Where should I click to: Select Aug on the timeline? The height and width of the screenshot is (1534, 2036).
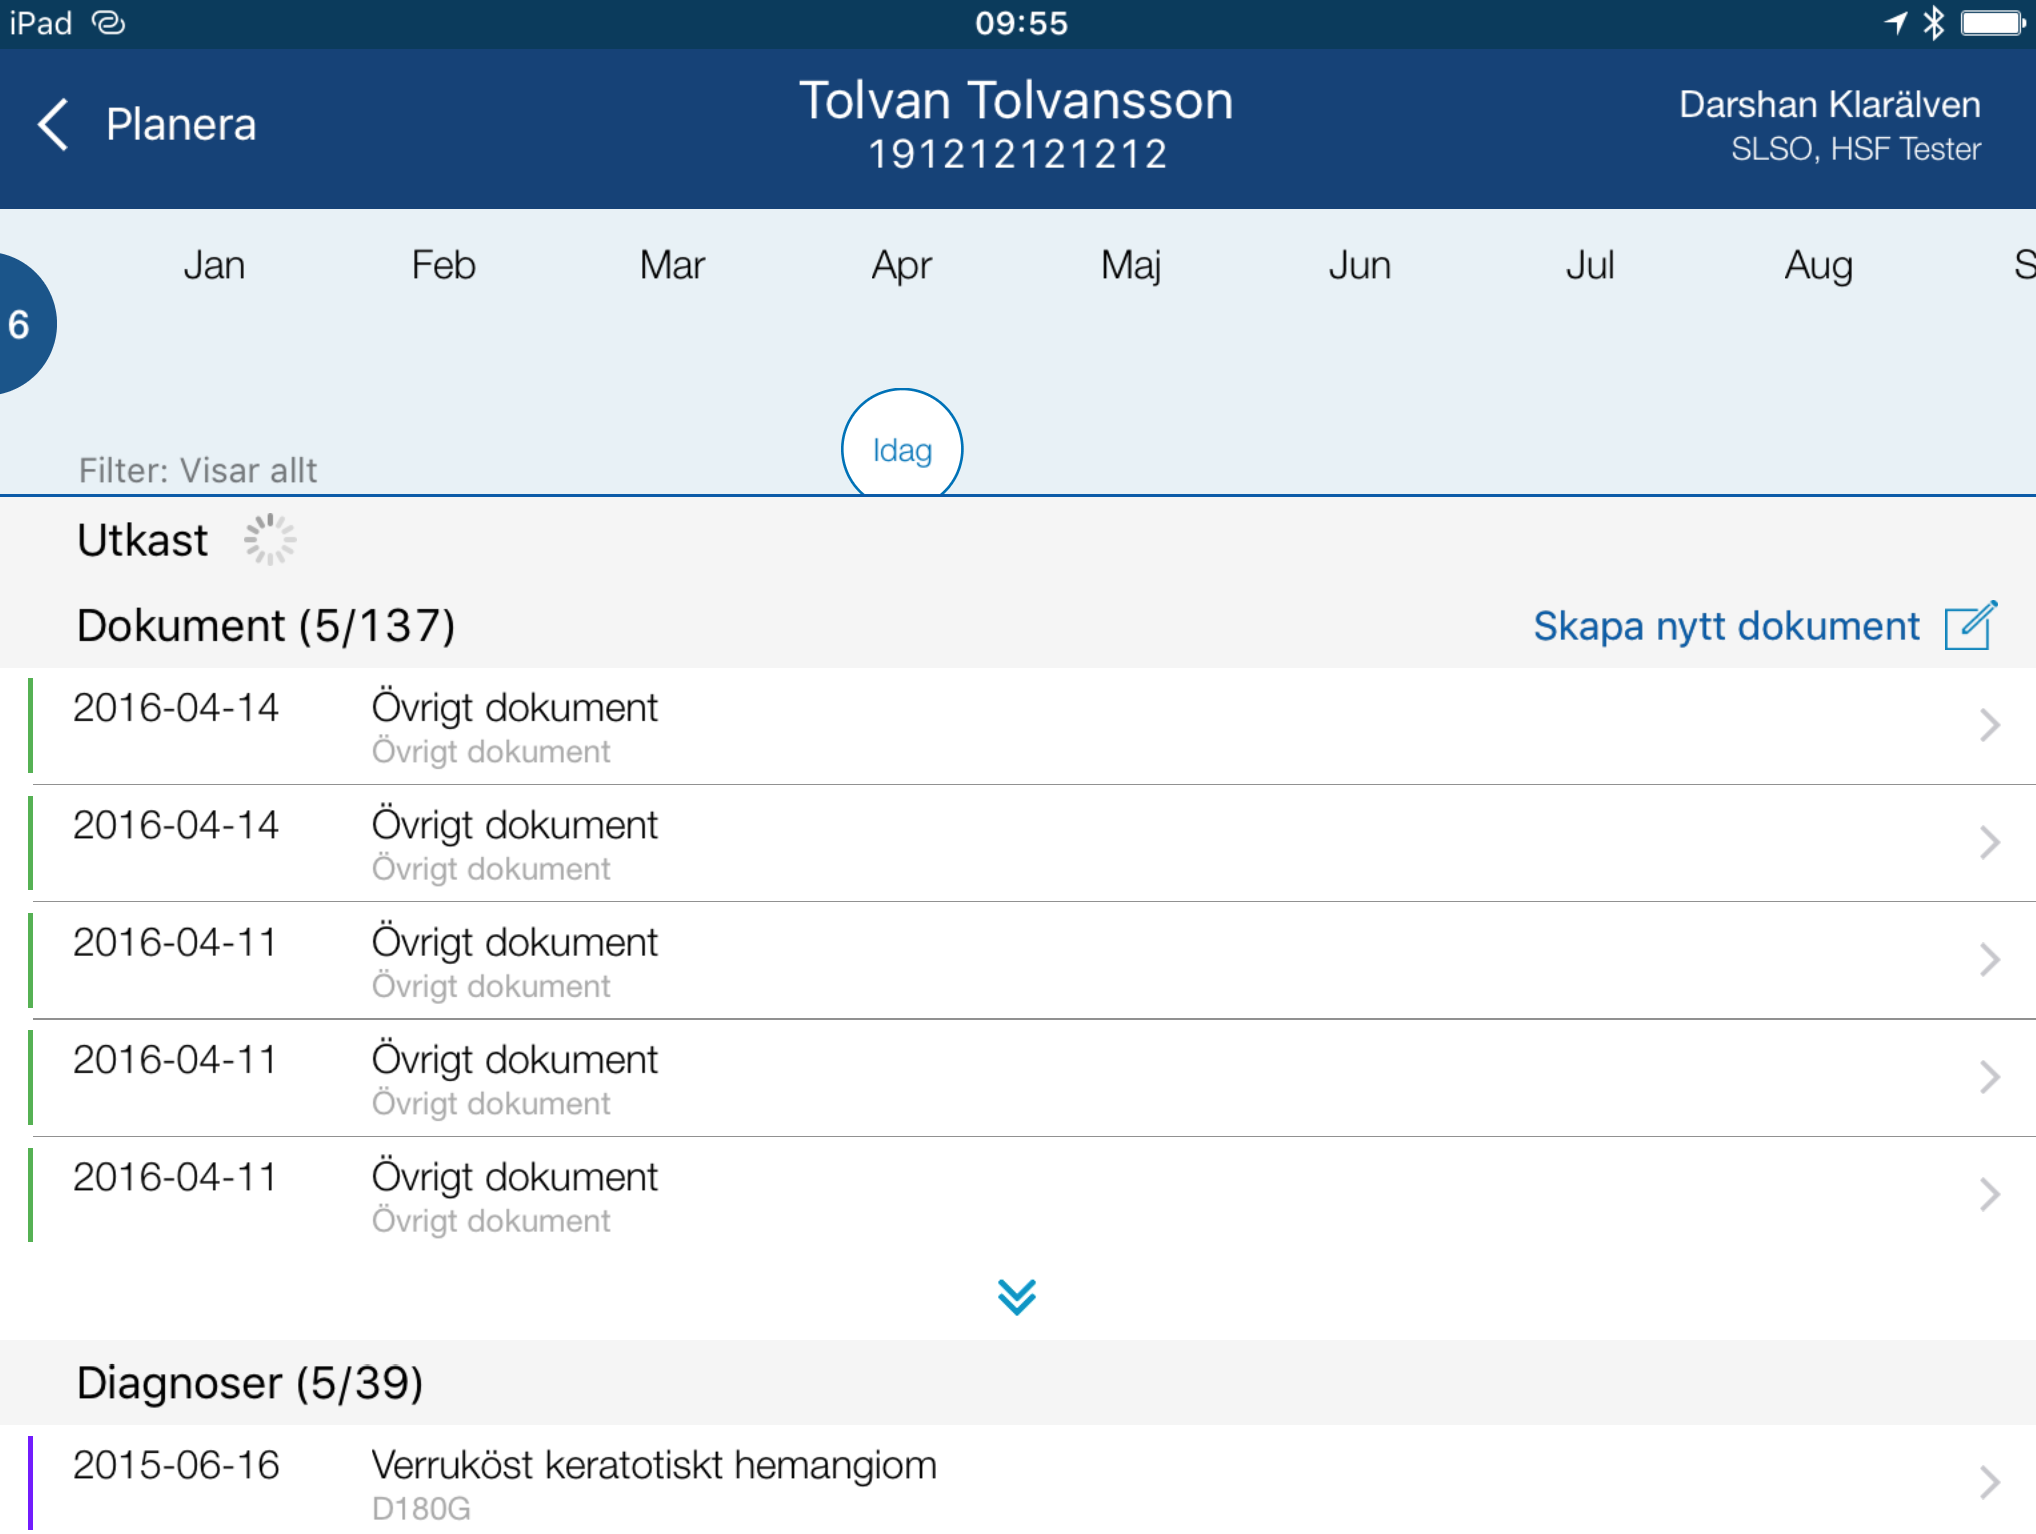tap(1818, 266)
